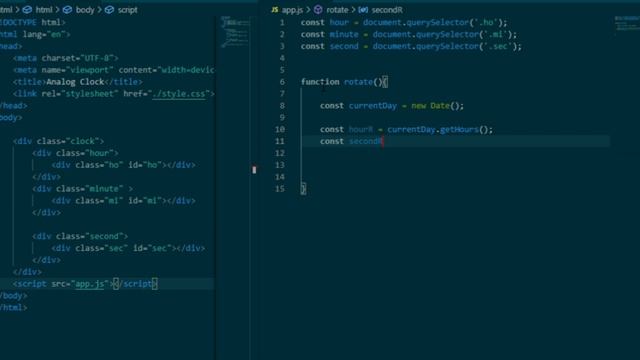Screen dimensions: 640x360
Task: Click the 'body' breadcrumb in left editor
Action: [x=85, y=10]
